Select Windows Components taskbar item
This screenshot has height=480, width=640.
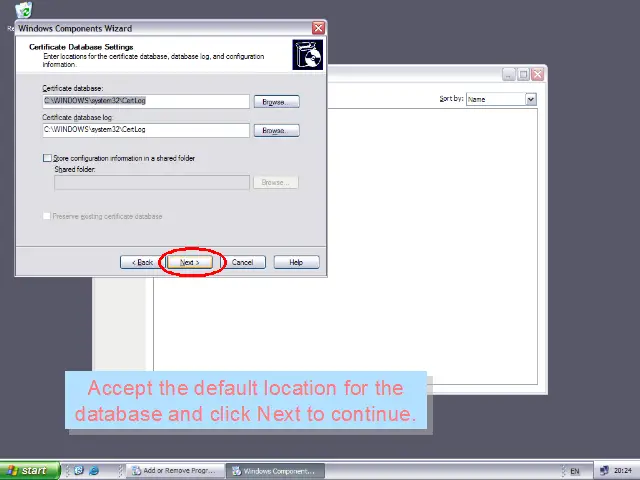tap(276, 471)
